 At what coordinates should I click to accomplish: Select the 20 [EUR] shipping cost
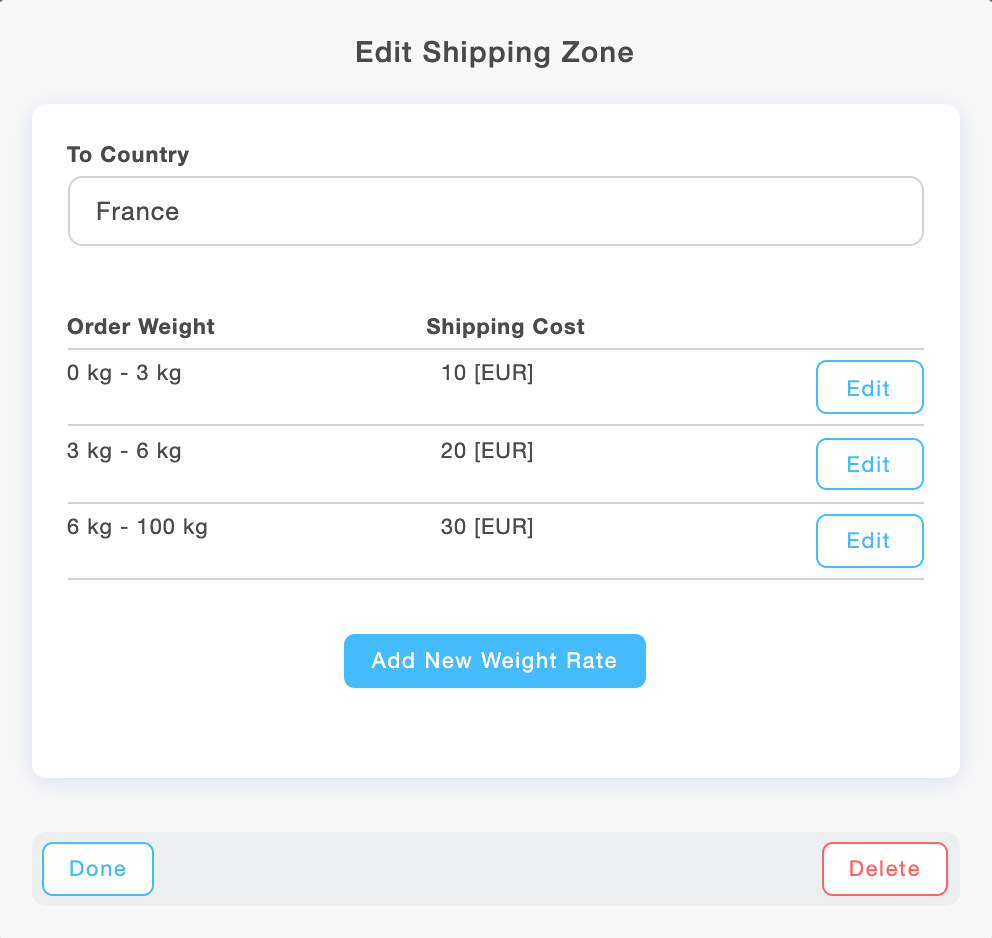(487, 450)
